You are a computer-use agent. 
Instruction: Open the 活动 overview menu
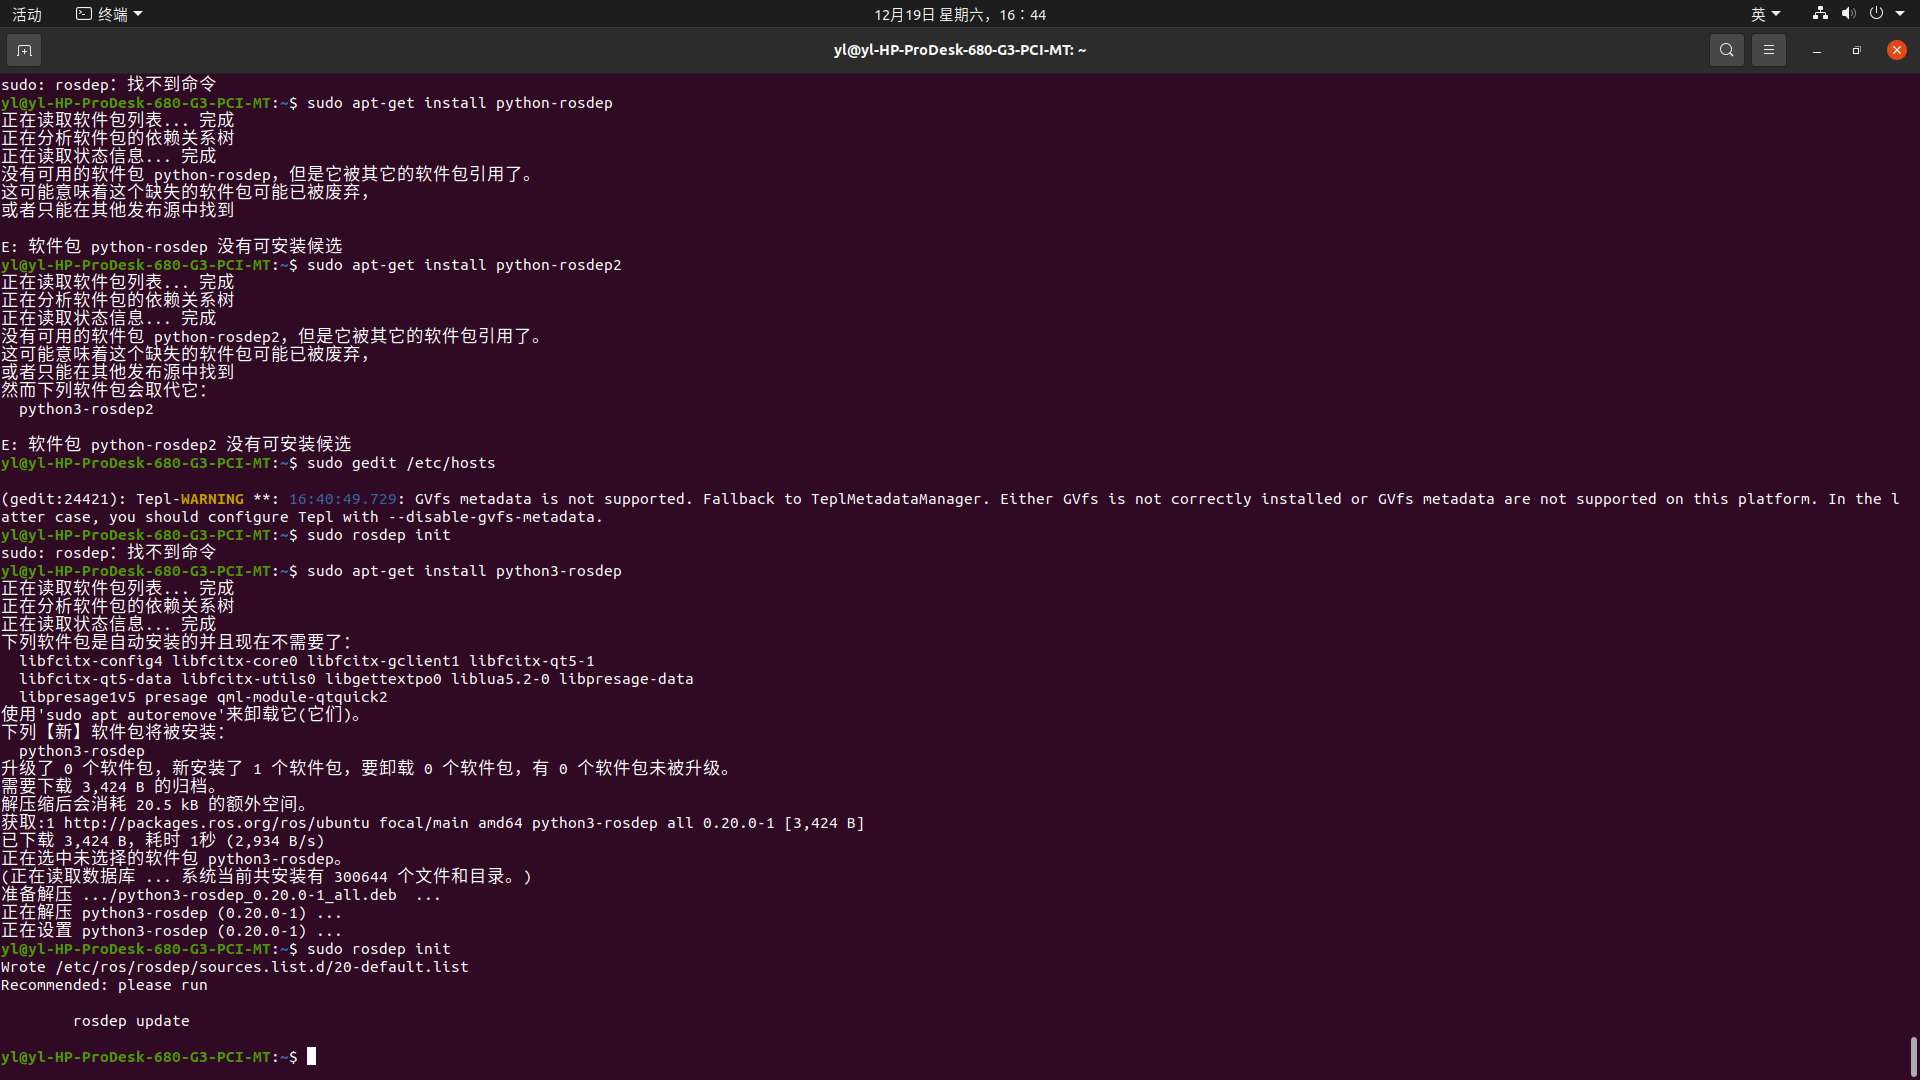click(x=27, y=14)
